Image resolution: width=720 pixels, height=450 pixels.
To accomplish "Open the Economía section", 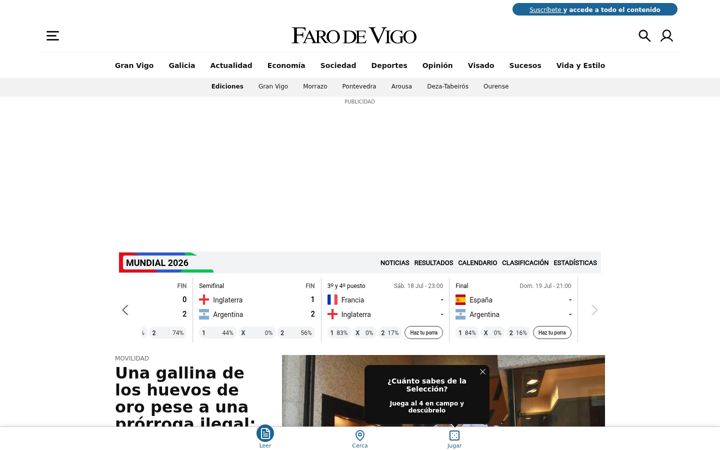I will point(286,66).
